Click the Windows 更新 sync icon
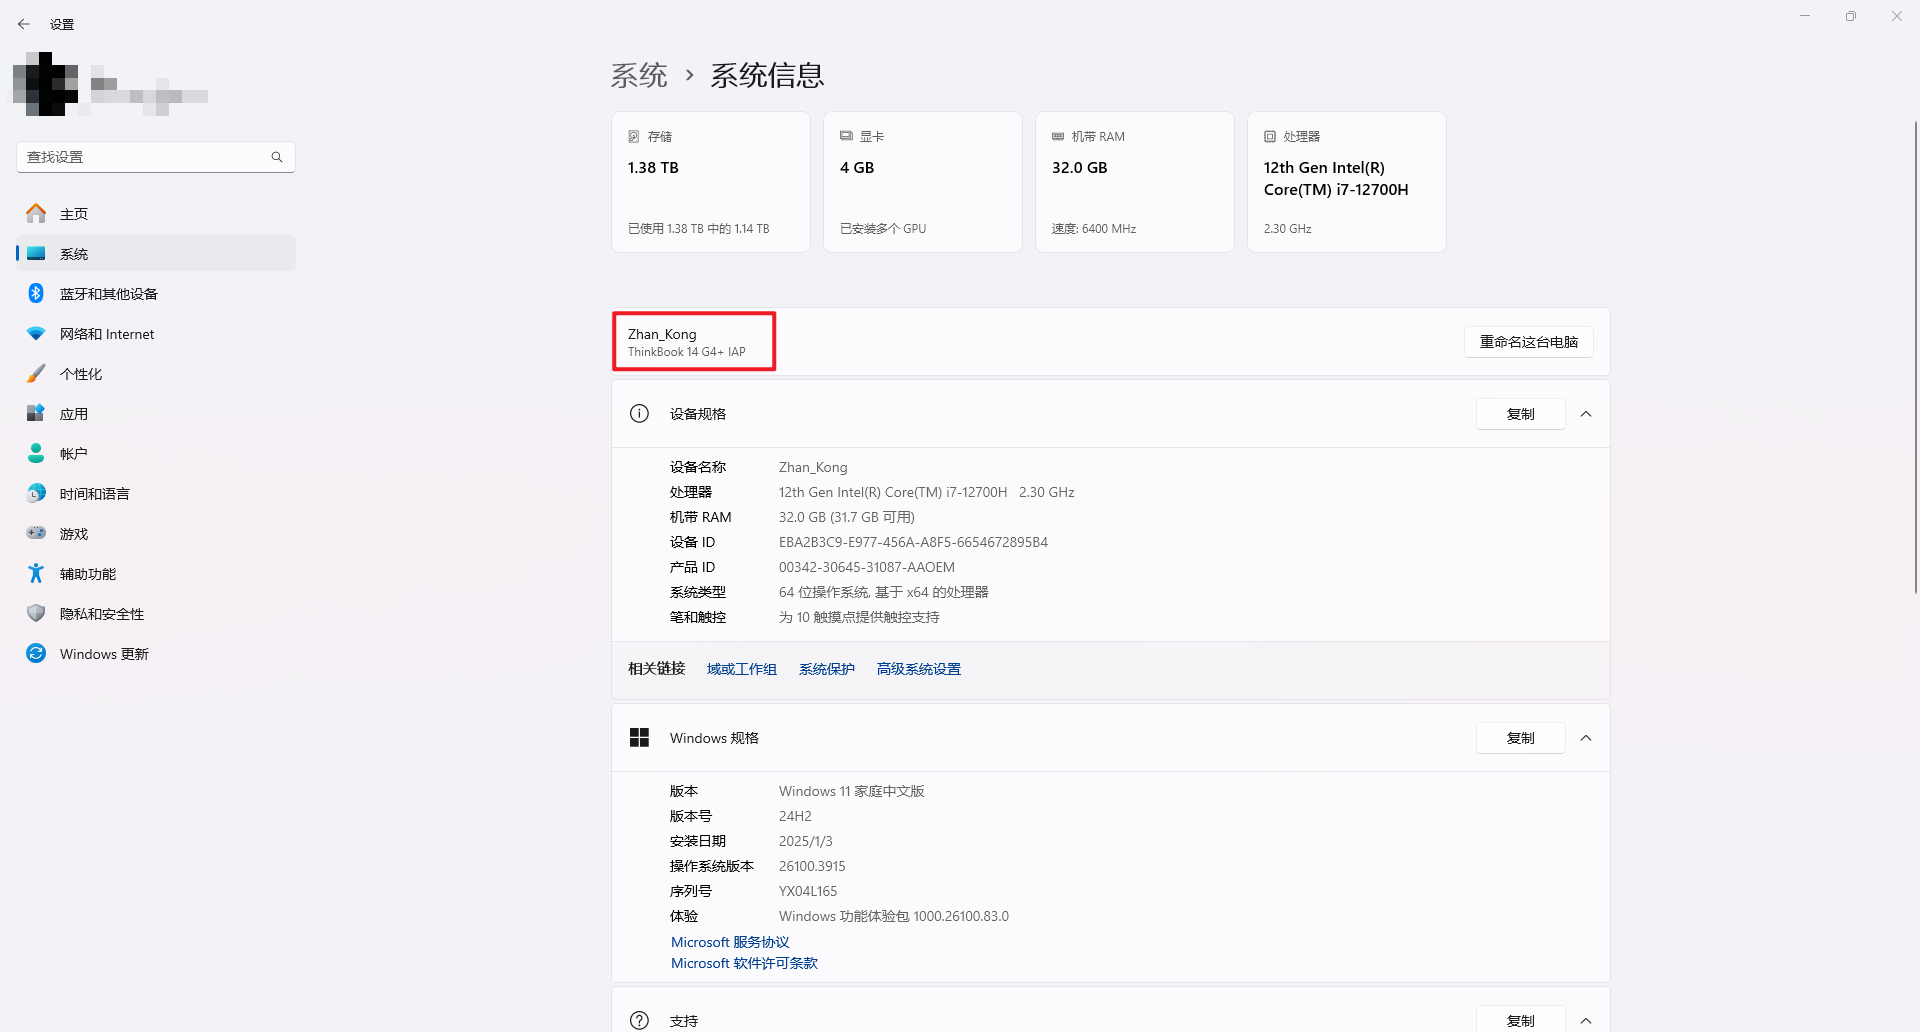The width and height of the screenshot is (1920, 1032). (x=36, y=653)
